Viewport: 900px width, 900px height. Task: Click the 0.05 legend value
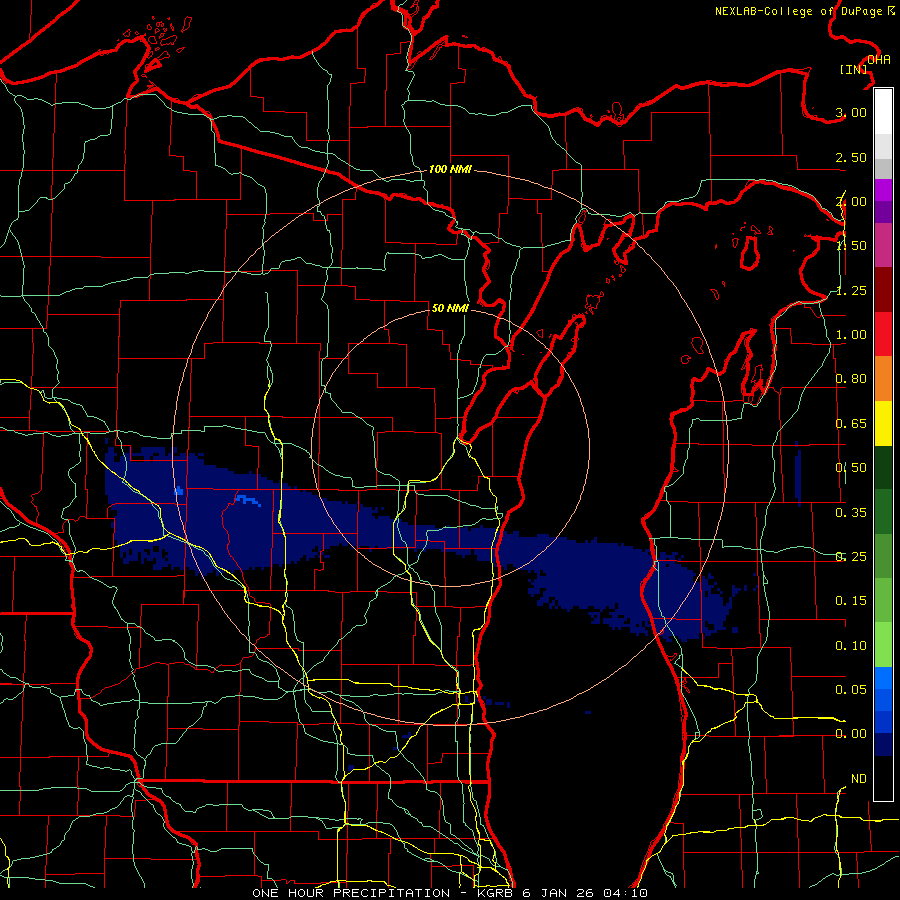coord(851,689)
